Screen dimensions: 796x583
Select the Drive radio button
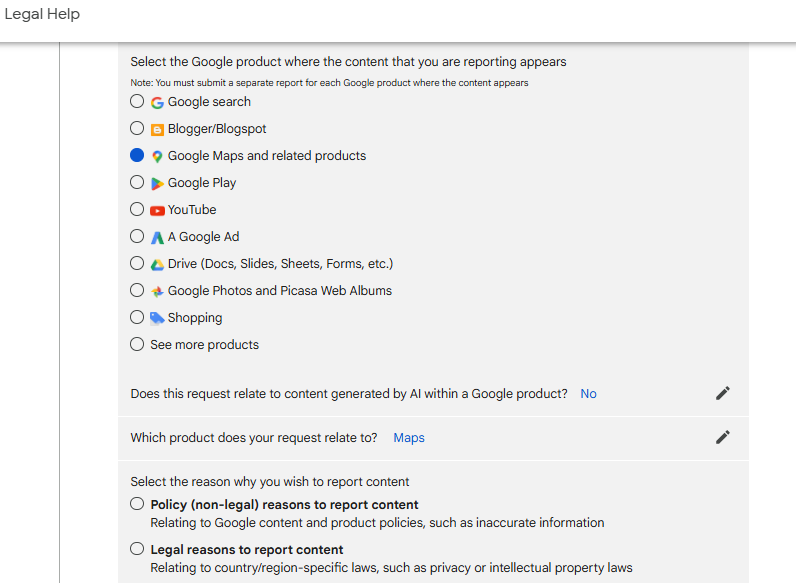pos(137,263)
